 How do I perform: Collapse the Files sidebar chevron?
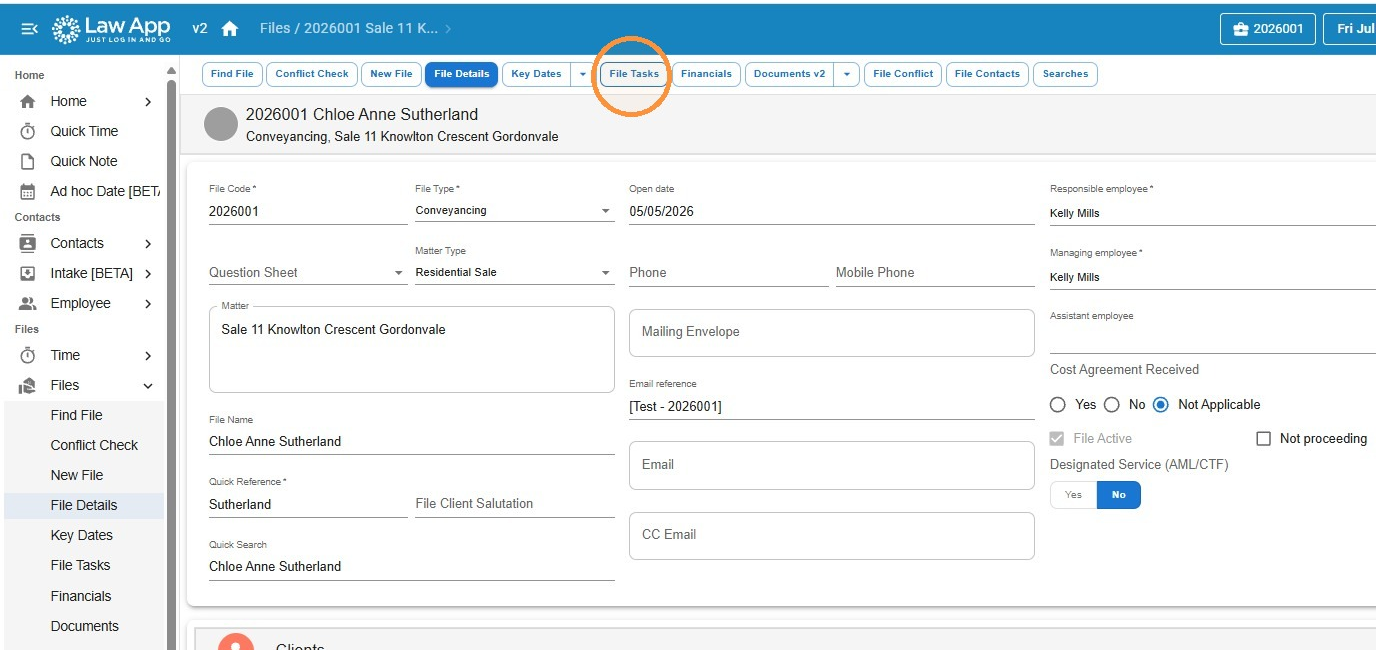tap(148, 385)
